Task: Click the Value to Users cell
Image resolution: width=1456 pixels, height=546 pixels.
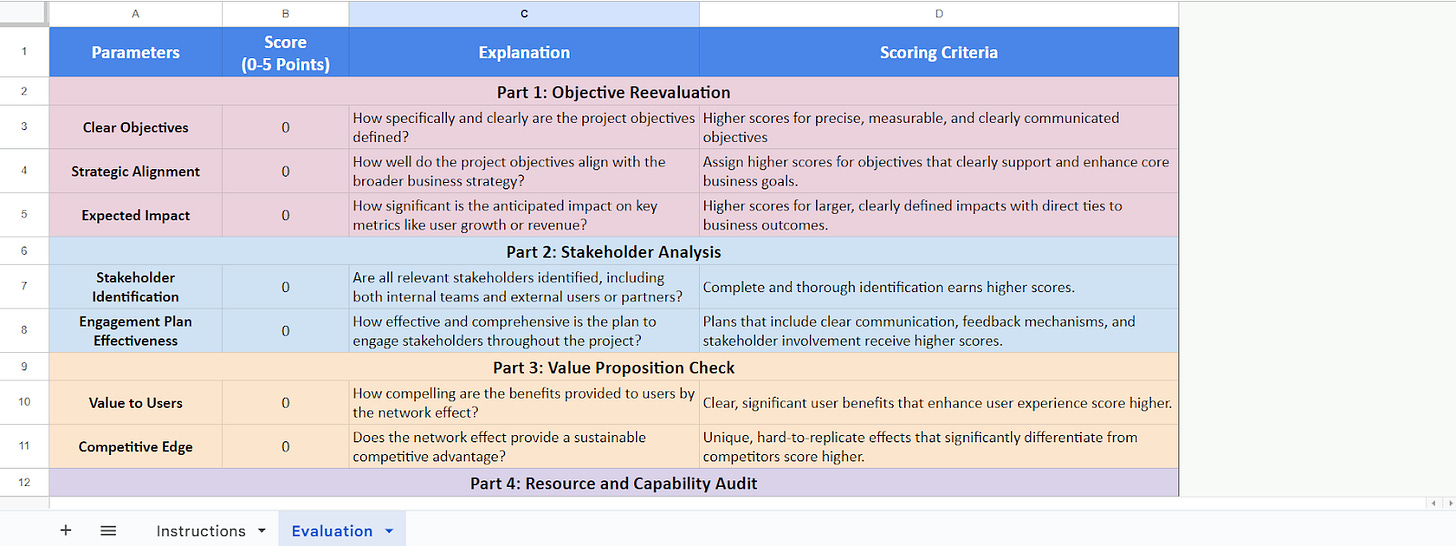Action: click(x=136, y=403)
